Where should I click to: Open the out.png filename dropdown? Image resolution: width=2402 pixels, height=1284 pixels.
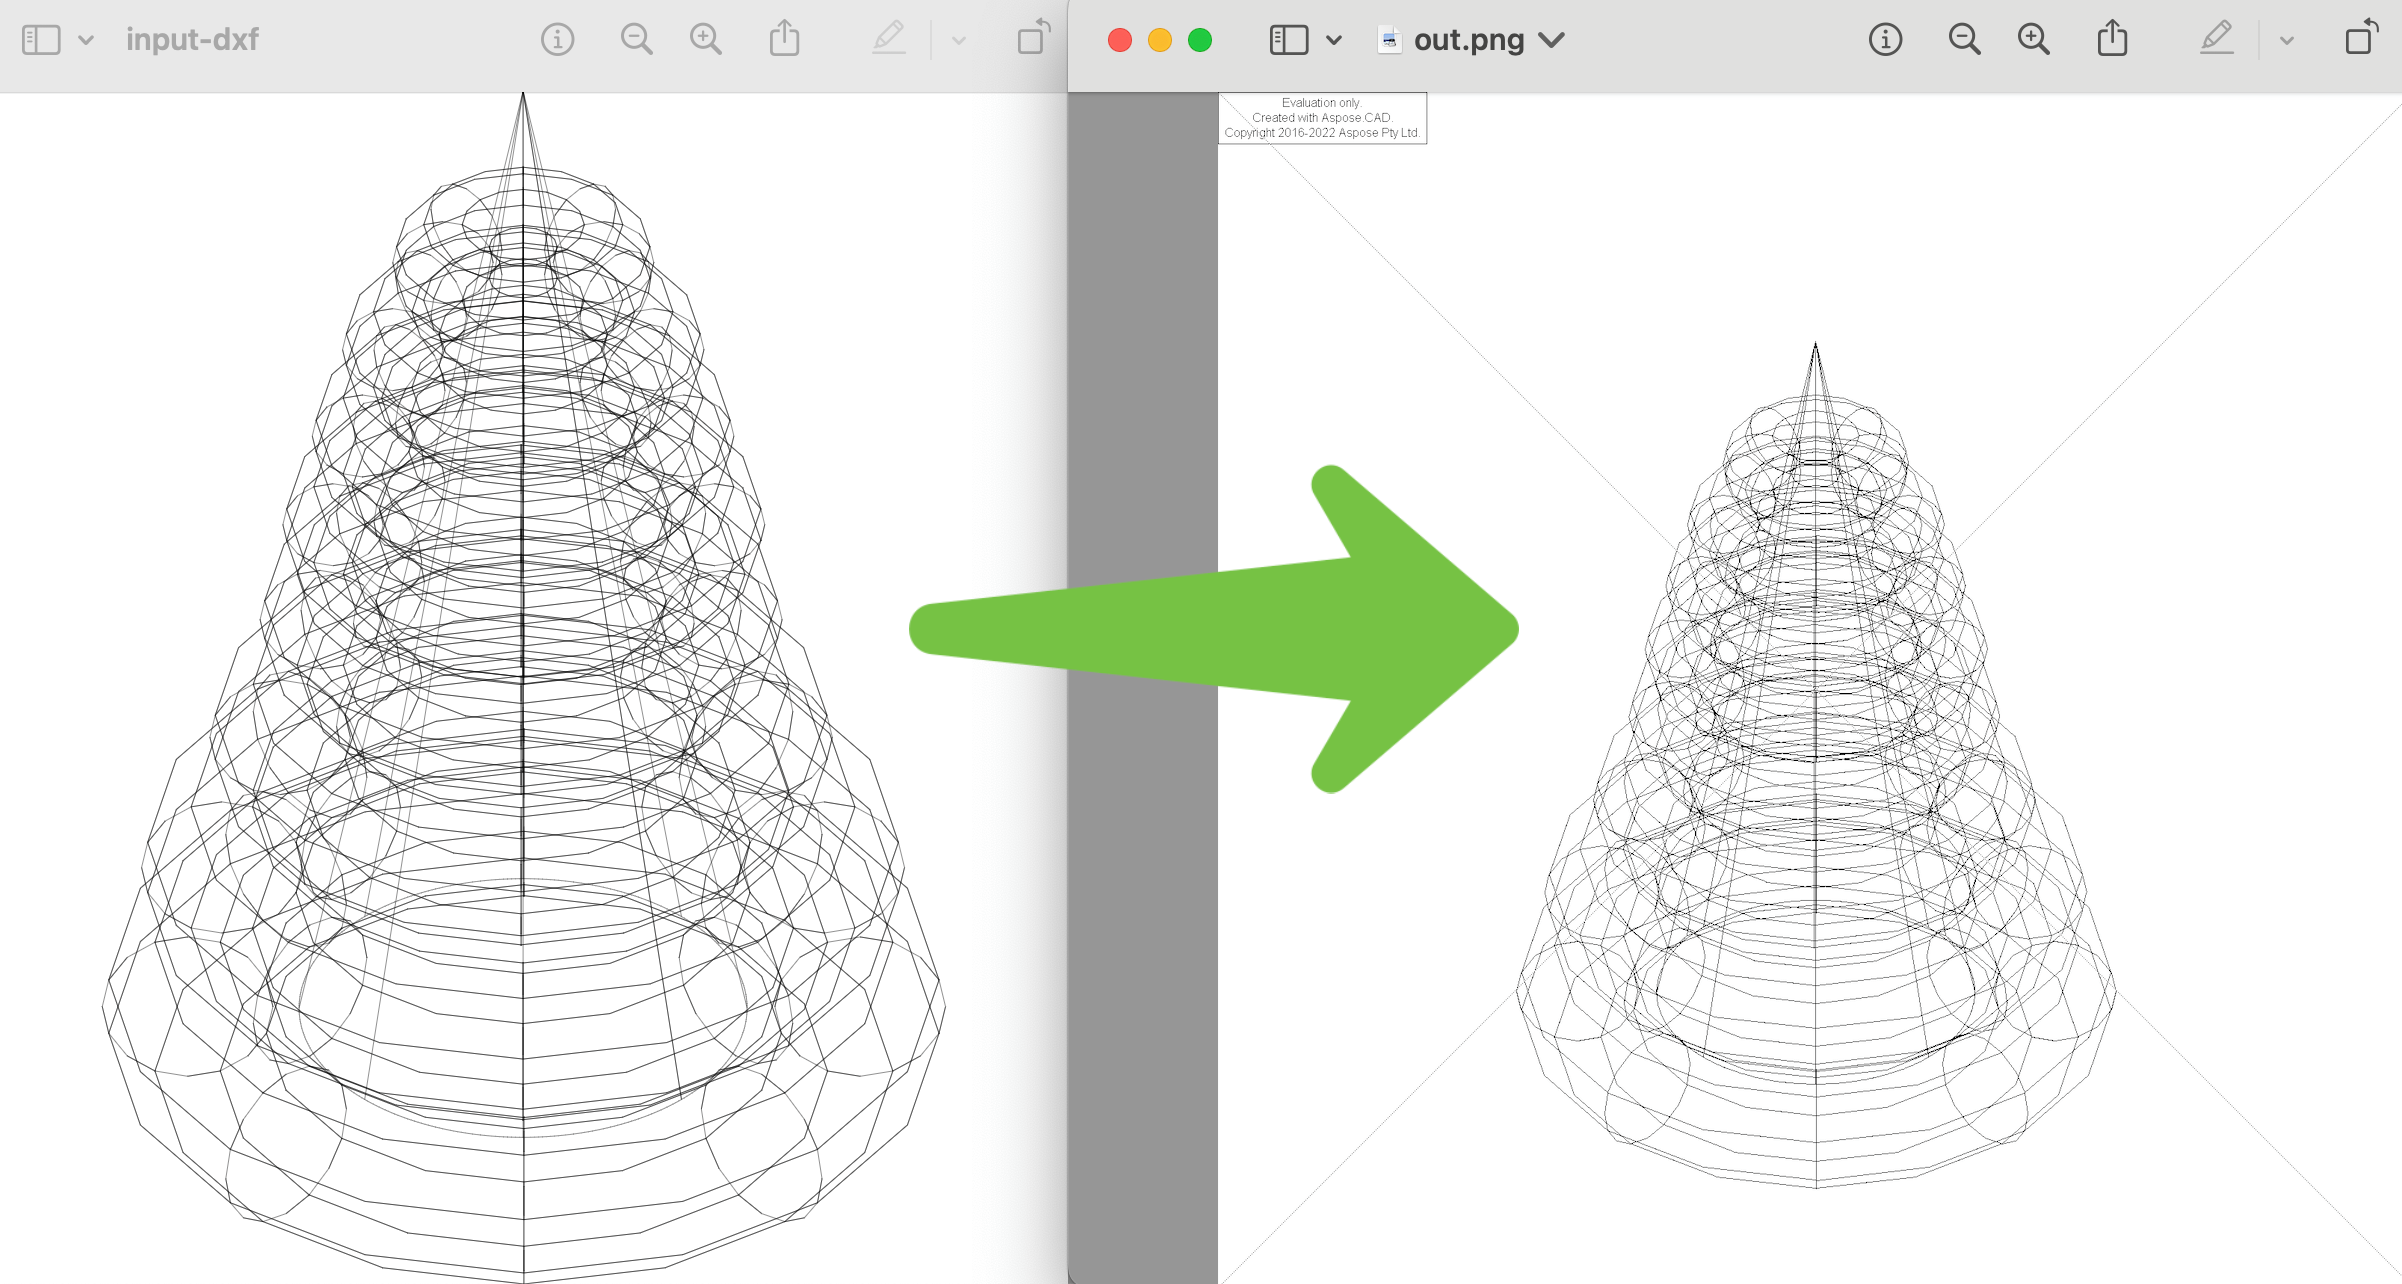[x=1553, y=40]
